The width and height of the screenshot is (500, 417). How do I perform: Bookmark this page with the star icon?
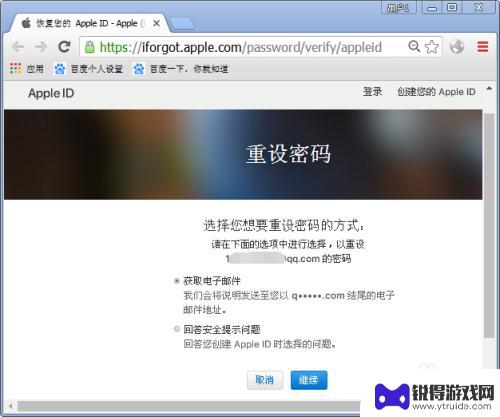(x=432, y=47)
